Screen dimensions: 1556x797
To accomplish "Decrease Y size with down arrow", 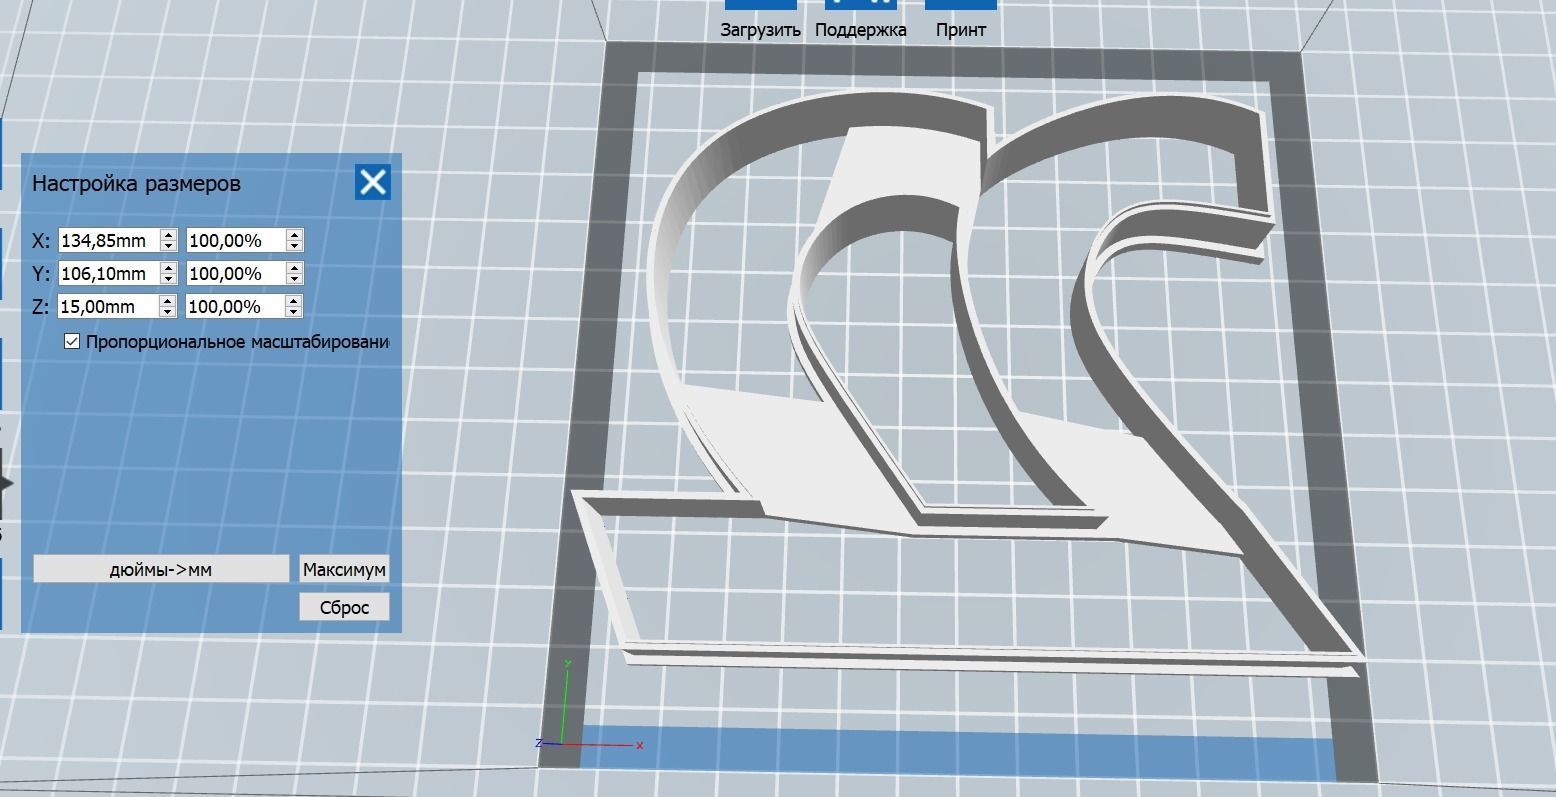I will tap(168, 279).
